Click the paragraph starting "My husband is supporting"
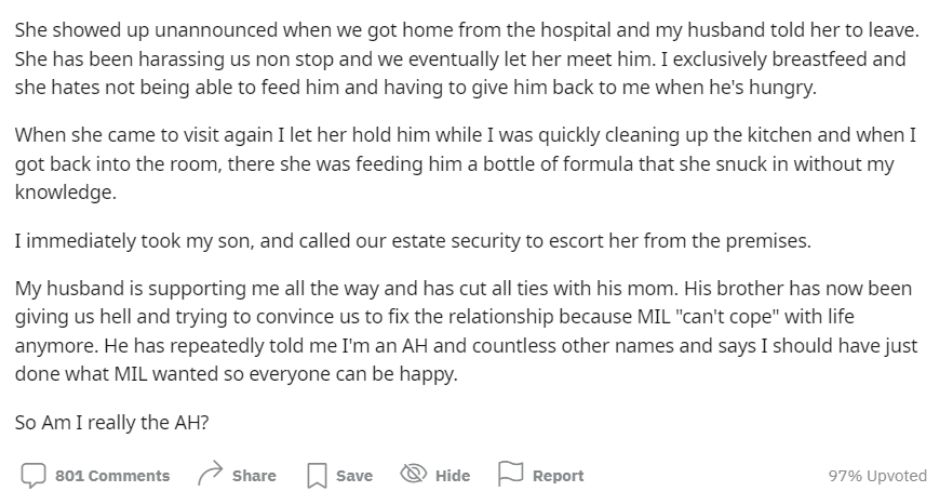Viewport: 940px width, 502px height. point(466,331)
